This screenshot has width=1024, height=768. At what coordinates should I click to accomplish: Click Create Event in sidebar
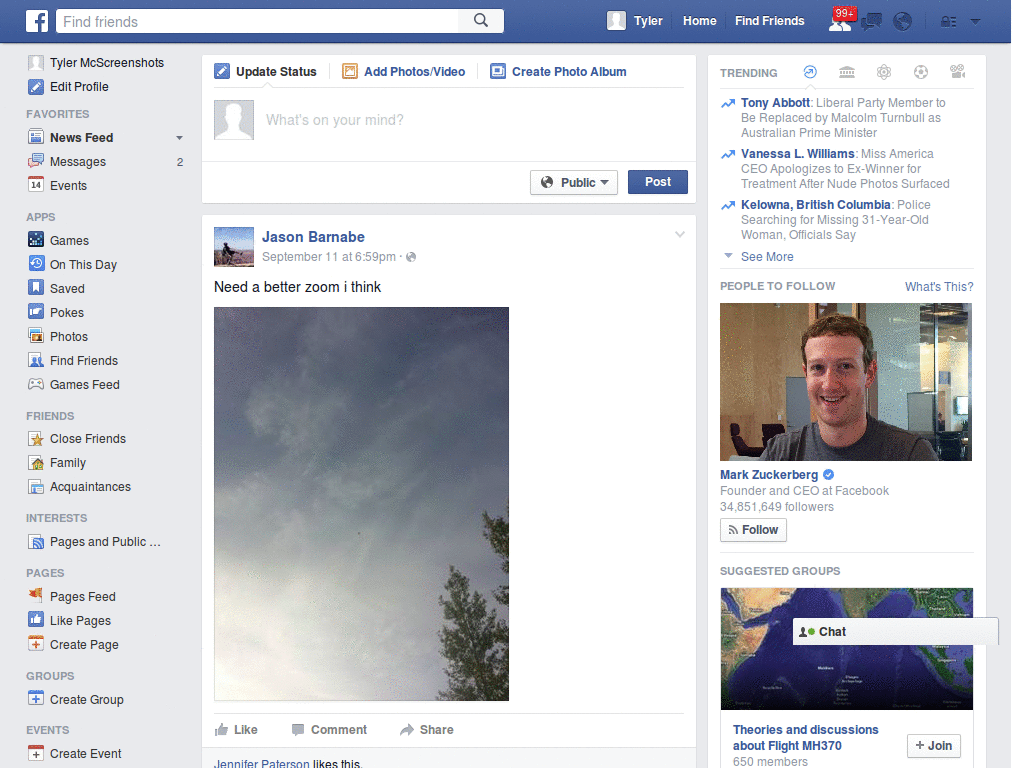(x=85, y=754)
